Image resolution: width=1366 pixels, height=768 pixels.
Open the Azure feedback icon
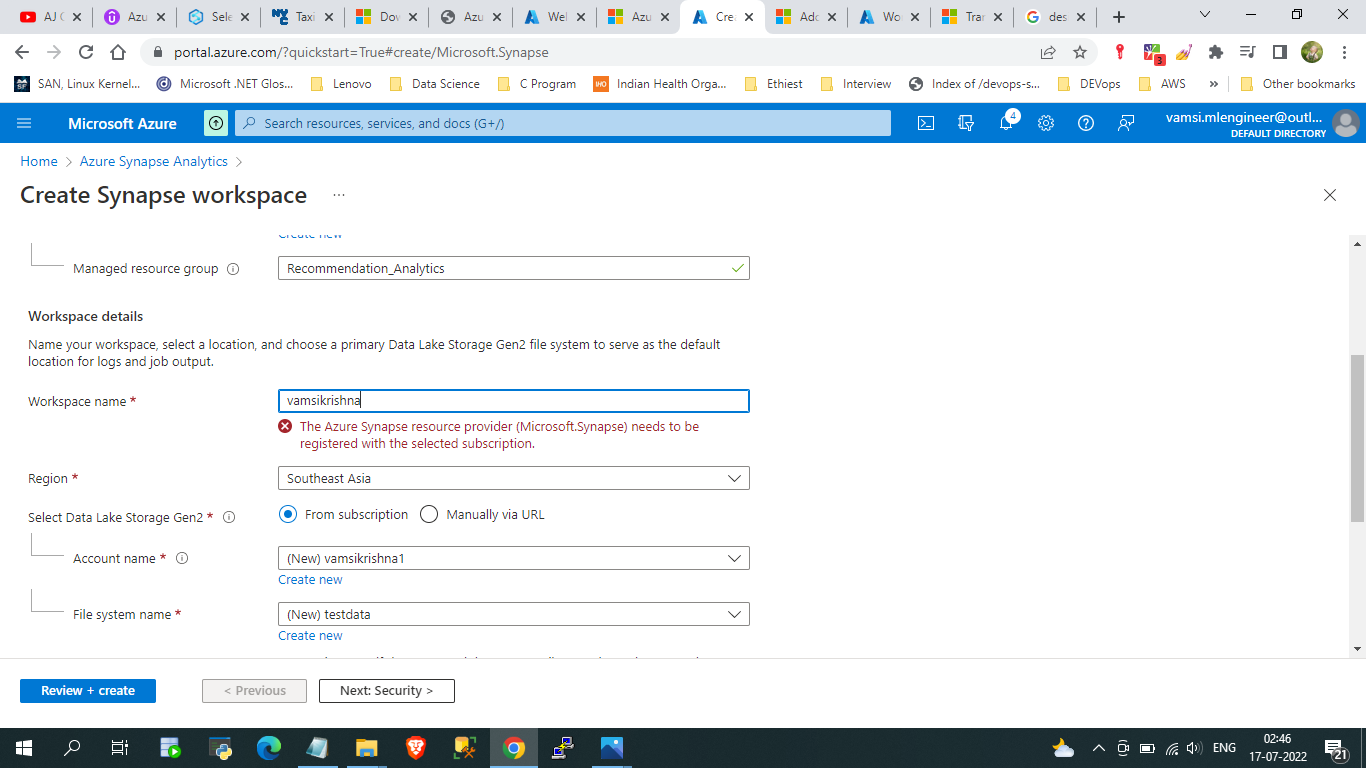coord(1126,123)
